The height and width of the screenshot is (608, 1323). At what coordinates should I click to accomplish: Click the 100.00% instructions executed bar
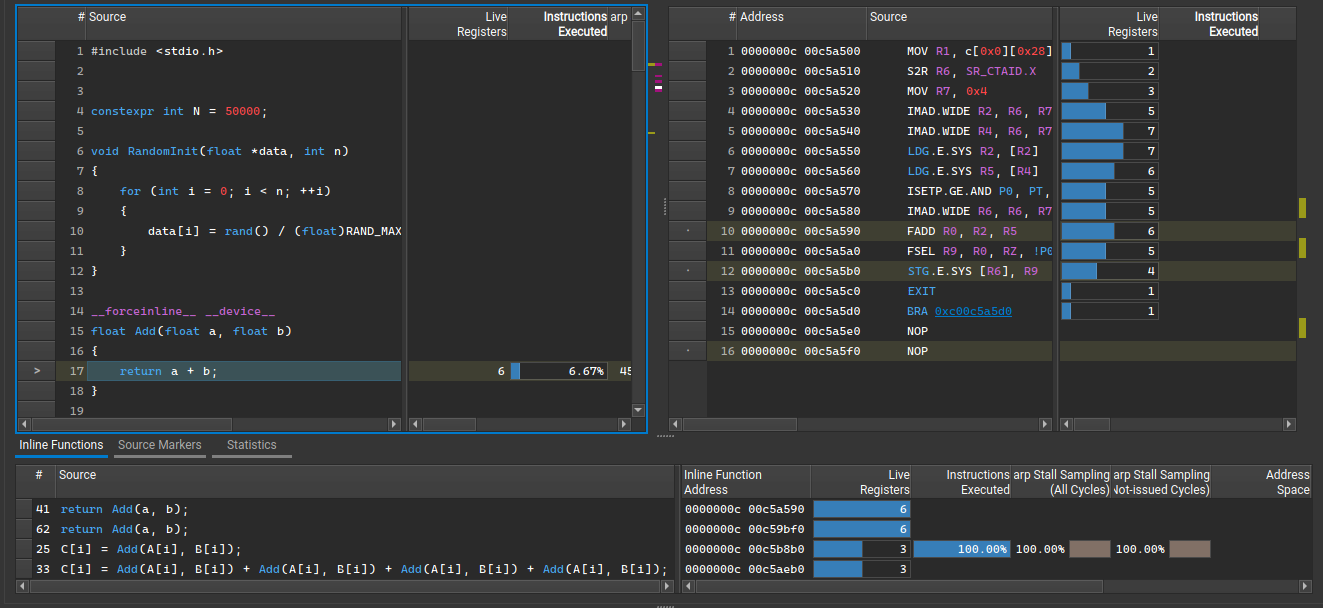tap(961, 549)
